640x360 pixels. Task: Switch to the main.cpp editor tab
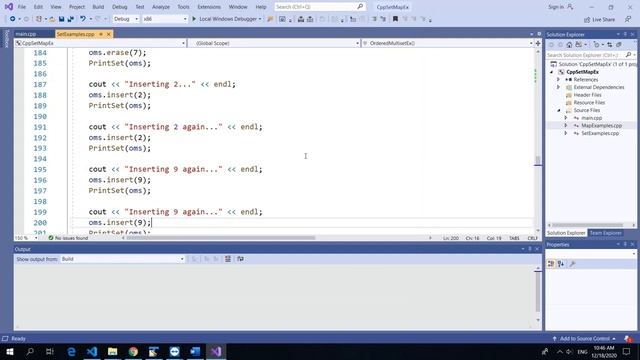[x=26, y=34]
